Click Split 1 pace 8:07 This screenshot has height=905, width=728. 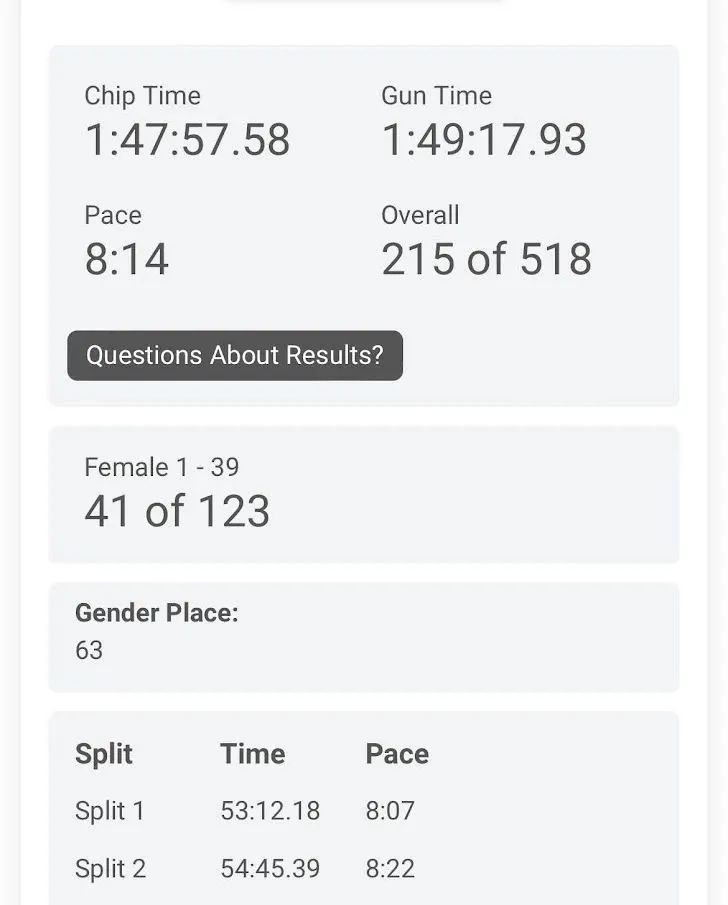390,811
